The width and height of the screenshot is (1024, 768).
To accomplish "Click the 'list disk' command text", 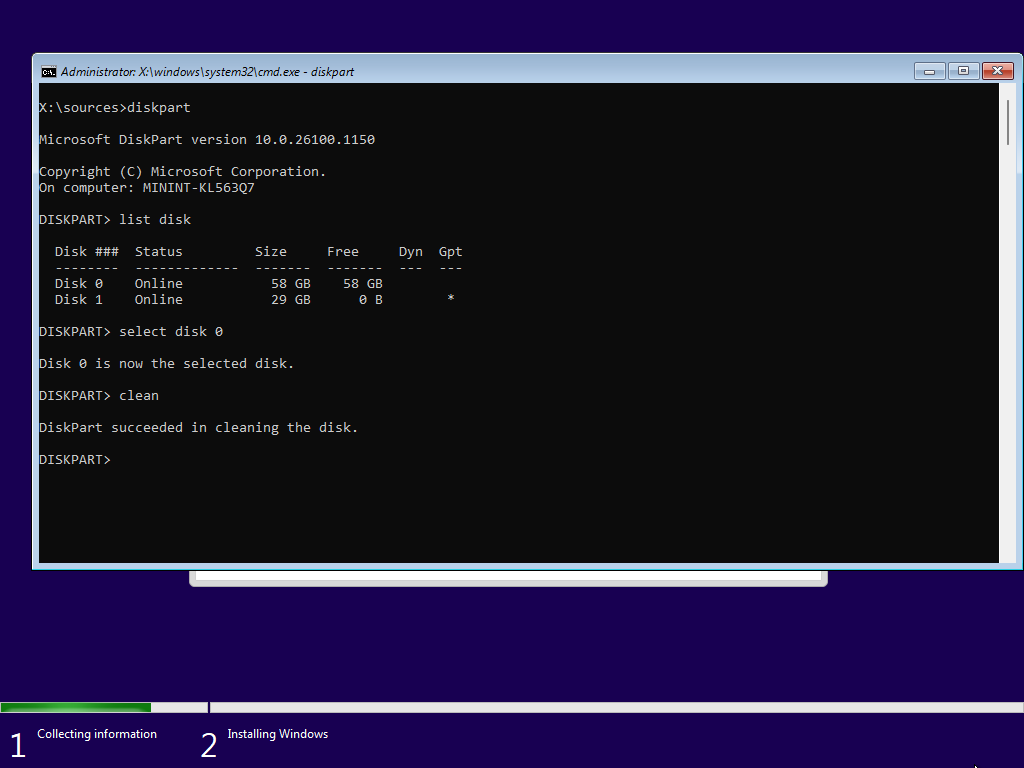I will click(155, 219).
